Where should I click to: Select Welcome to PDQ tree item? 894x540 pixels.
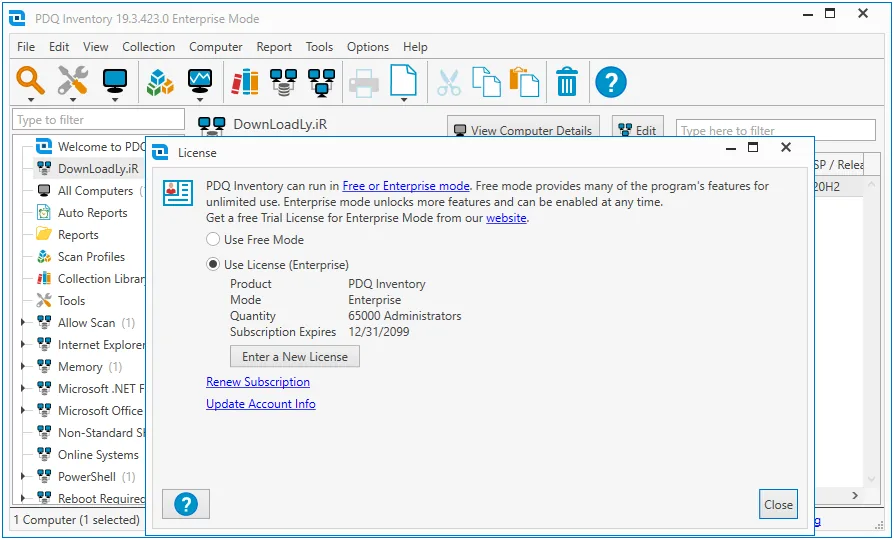[101, 147]
